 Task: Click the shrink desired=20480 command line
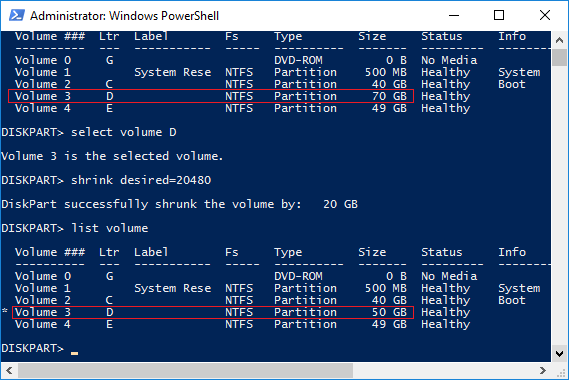[106, 180]
